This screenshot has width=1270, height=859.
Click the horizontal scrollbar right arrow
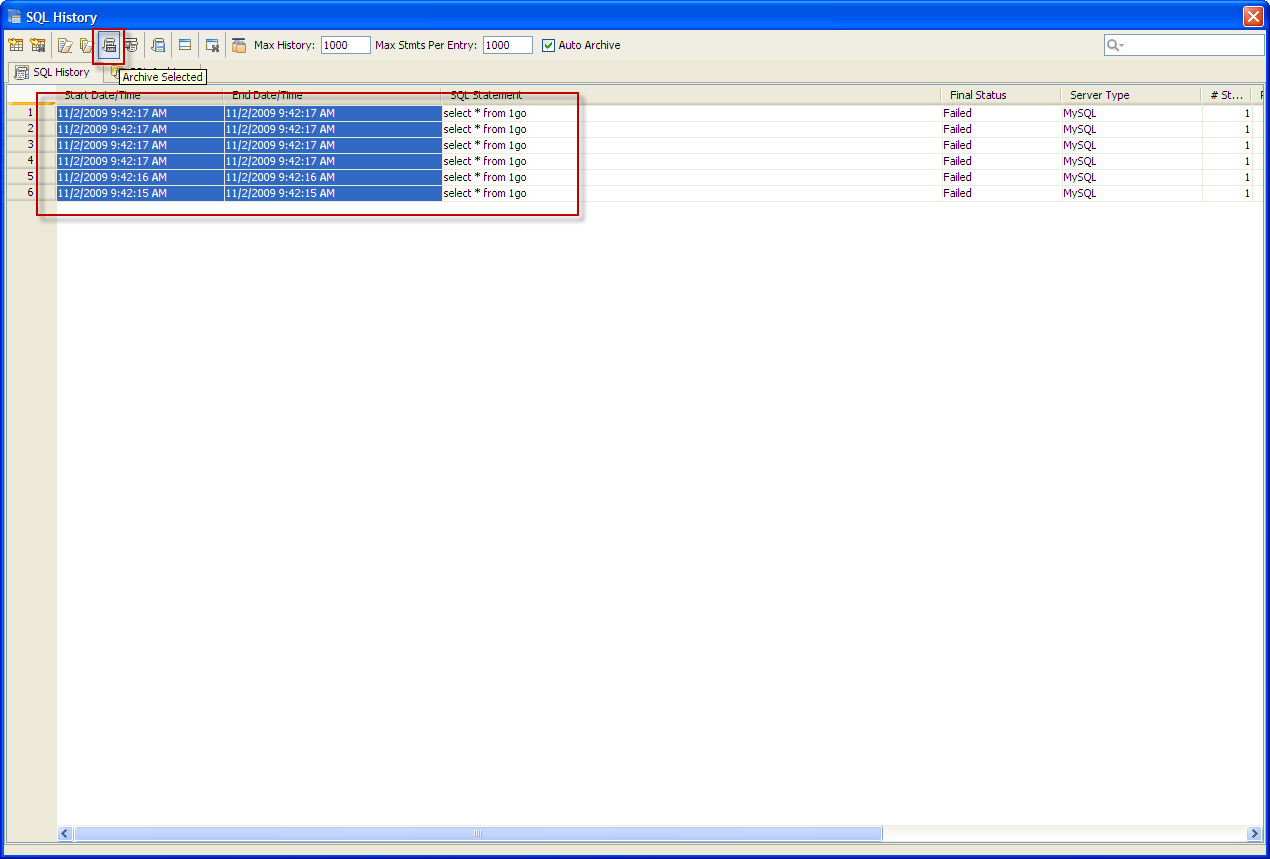pyautogui.click(x=1255, y=833)
